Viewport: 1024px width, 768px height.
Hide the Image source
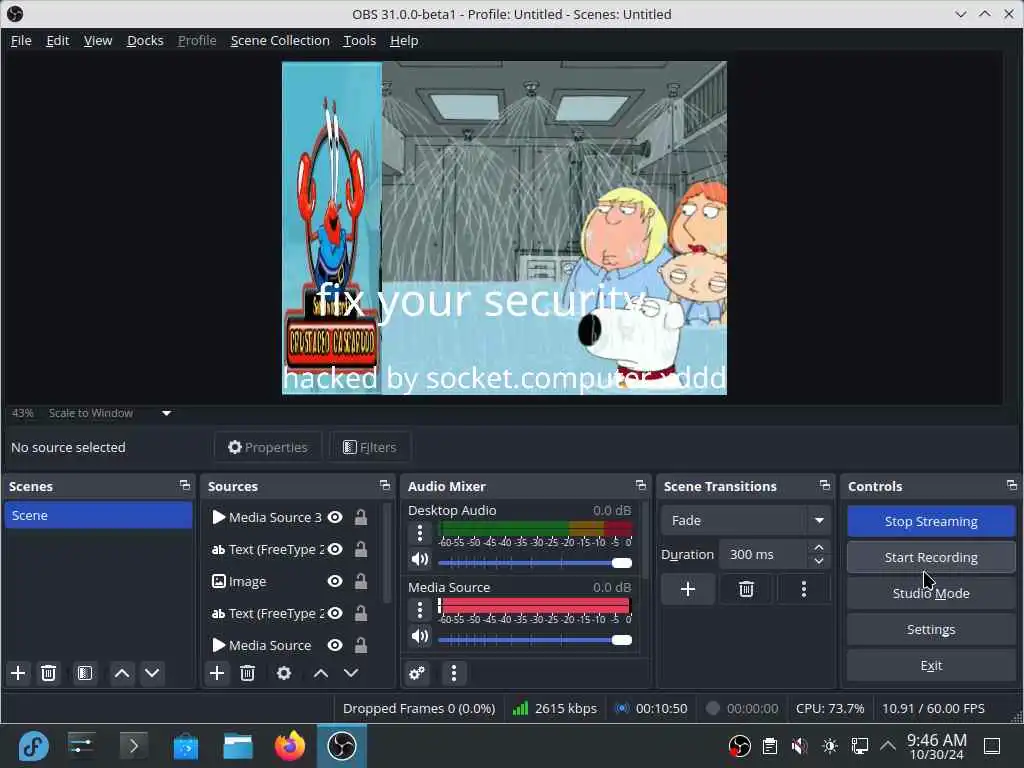coord(335,581)
